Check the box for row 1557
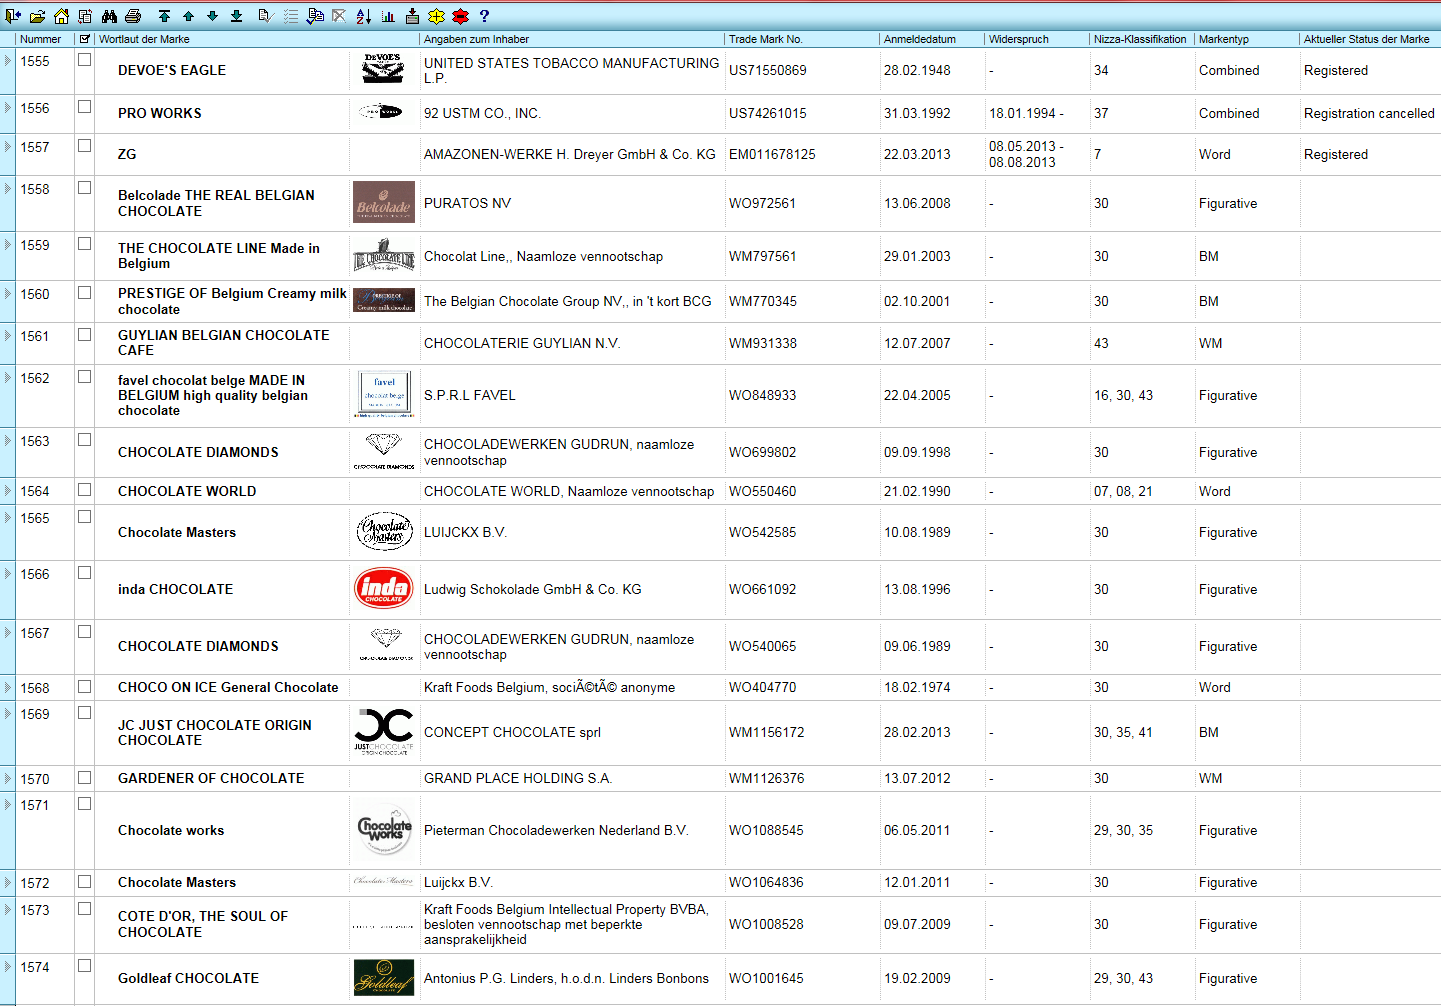Screen dimensions: 1441x1006 click(85, 146)
